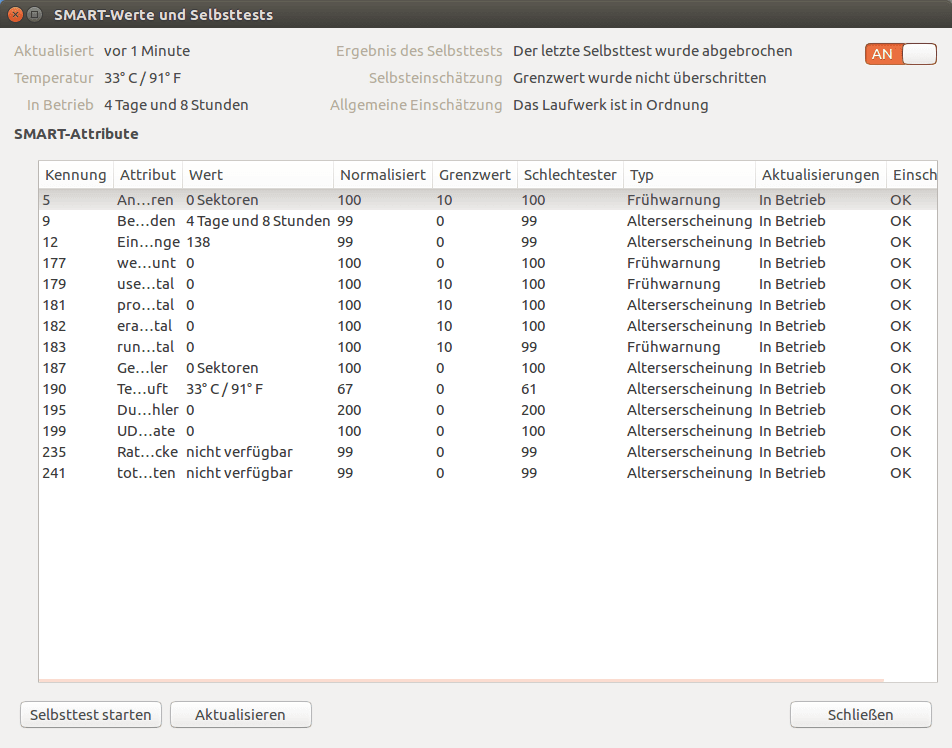Sort table by the truncated Einsch… column header
952x748 pixels.
912,175
